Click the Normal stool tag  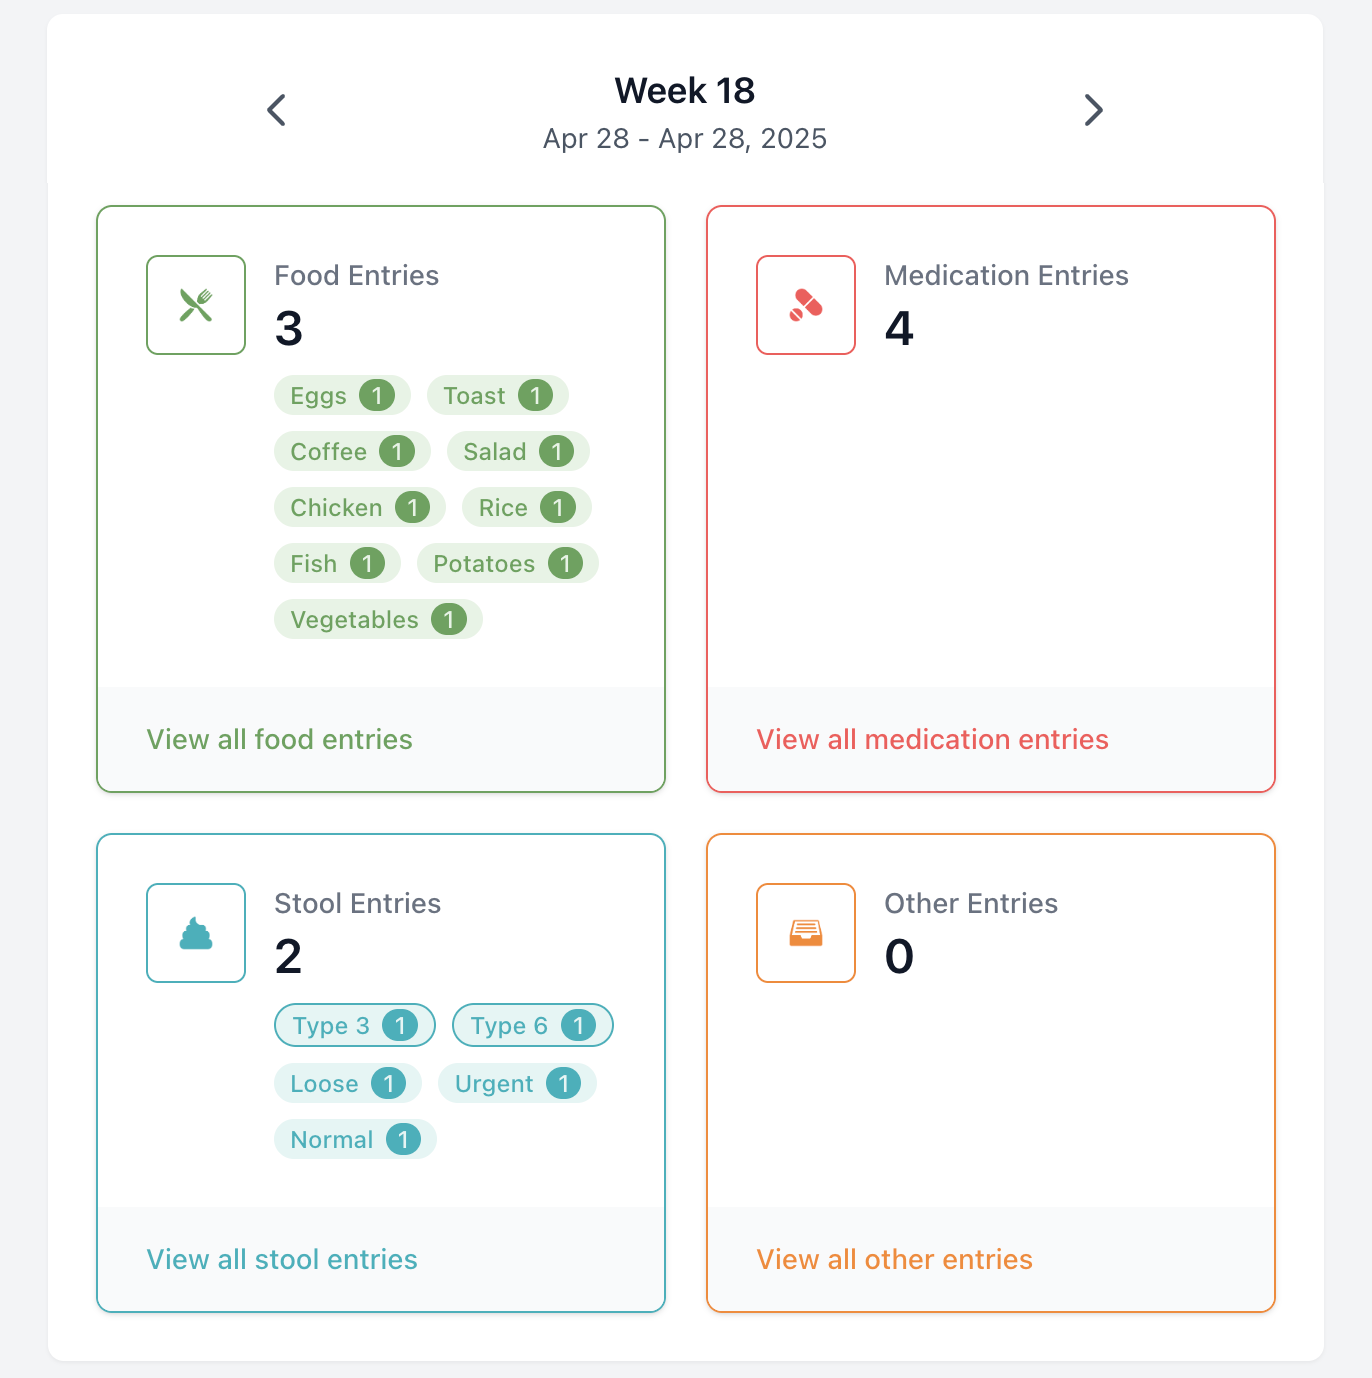point(354,1140)
